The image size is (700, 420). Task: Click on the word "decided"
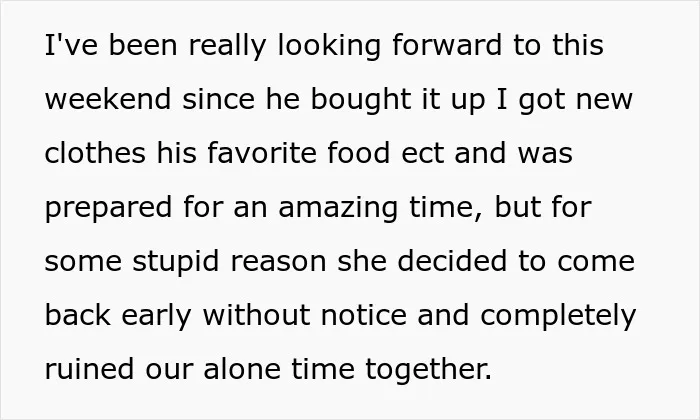coord(452,261)
